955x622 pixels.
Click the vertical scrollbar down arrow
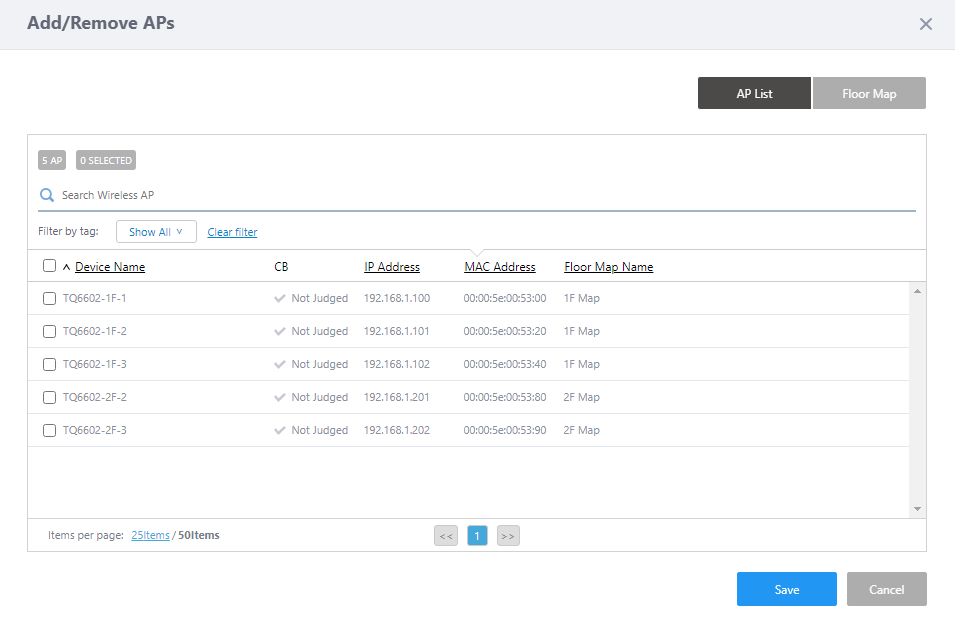pyautogui.click(x=917, y=509)
